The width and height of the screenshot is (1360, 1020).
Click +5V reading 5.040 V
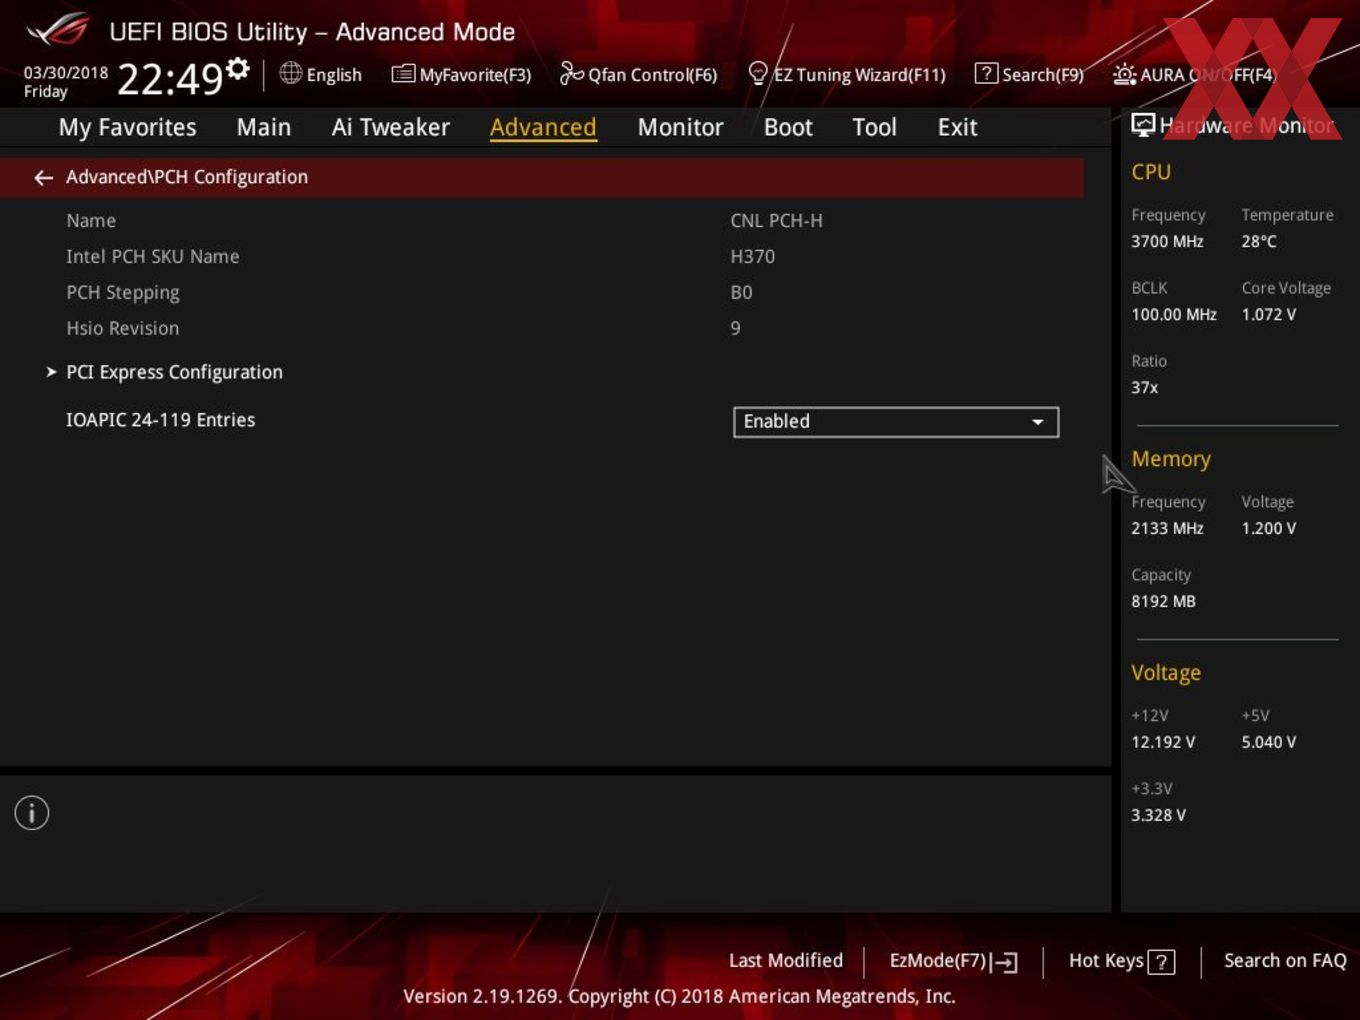[1269, 743]
